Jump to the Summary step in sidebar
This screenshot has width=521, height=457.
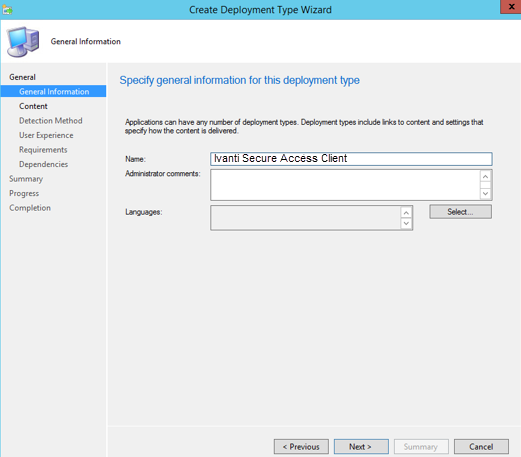pos(26,179)
